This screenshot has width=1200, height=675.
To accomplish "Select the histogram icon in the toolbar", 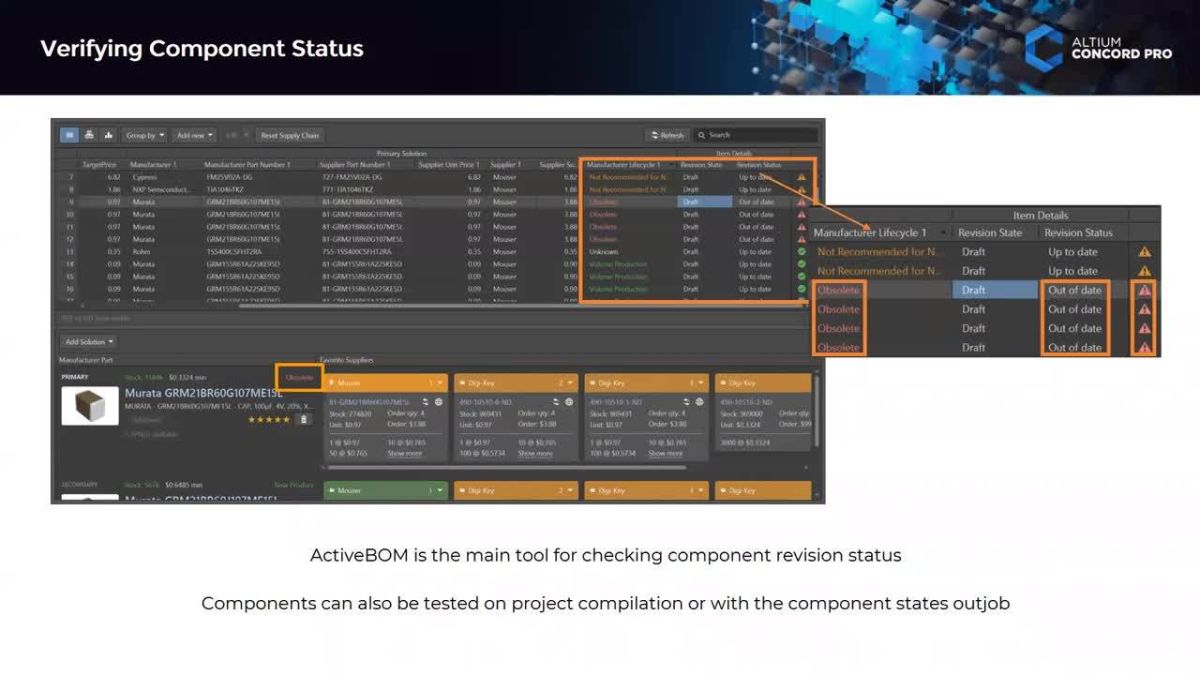I will tap(108, 135).
